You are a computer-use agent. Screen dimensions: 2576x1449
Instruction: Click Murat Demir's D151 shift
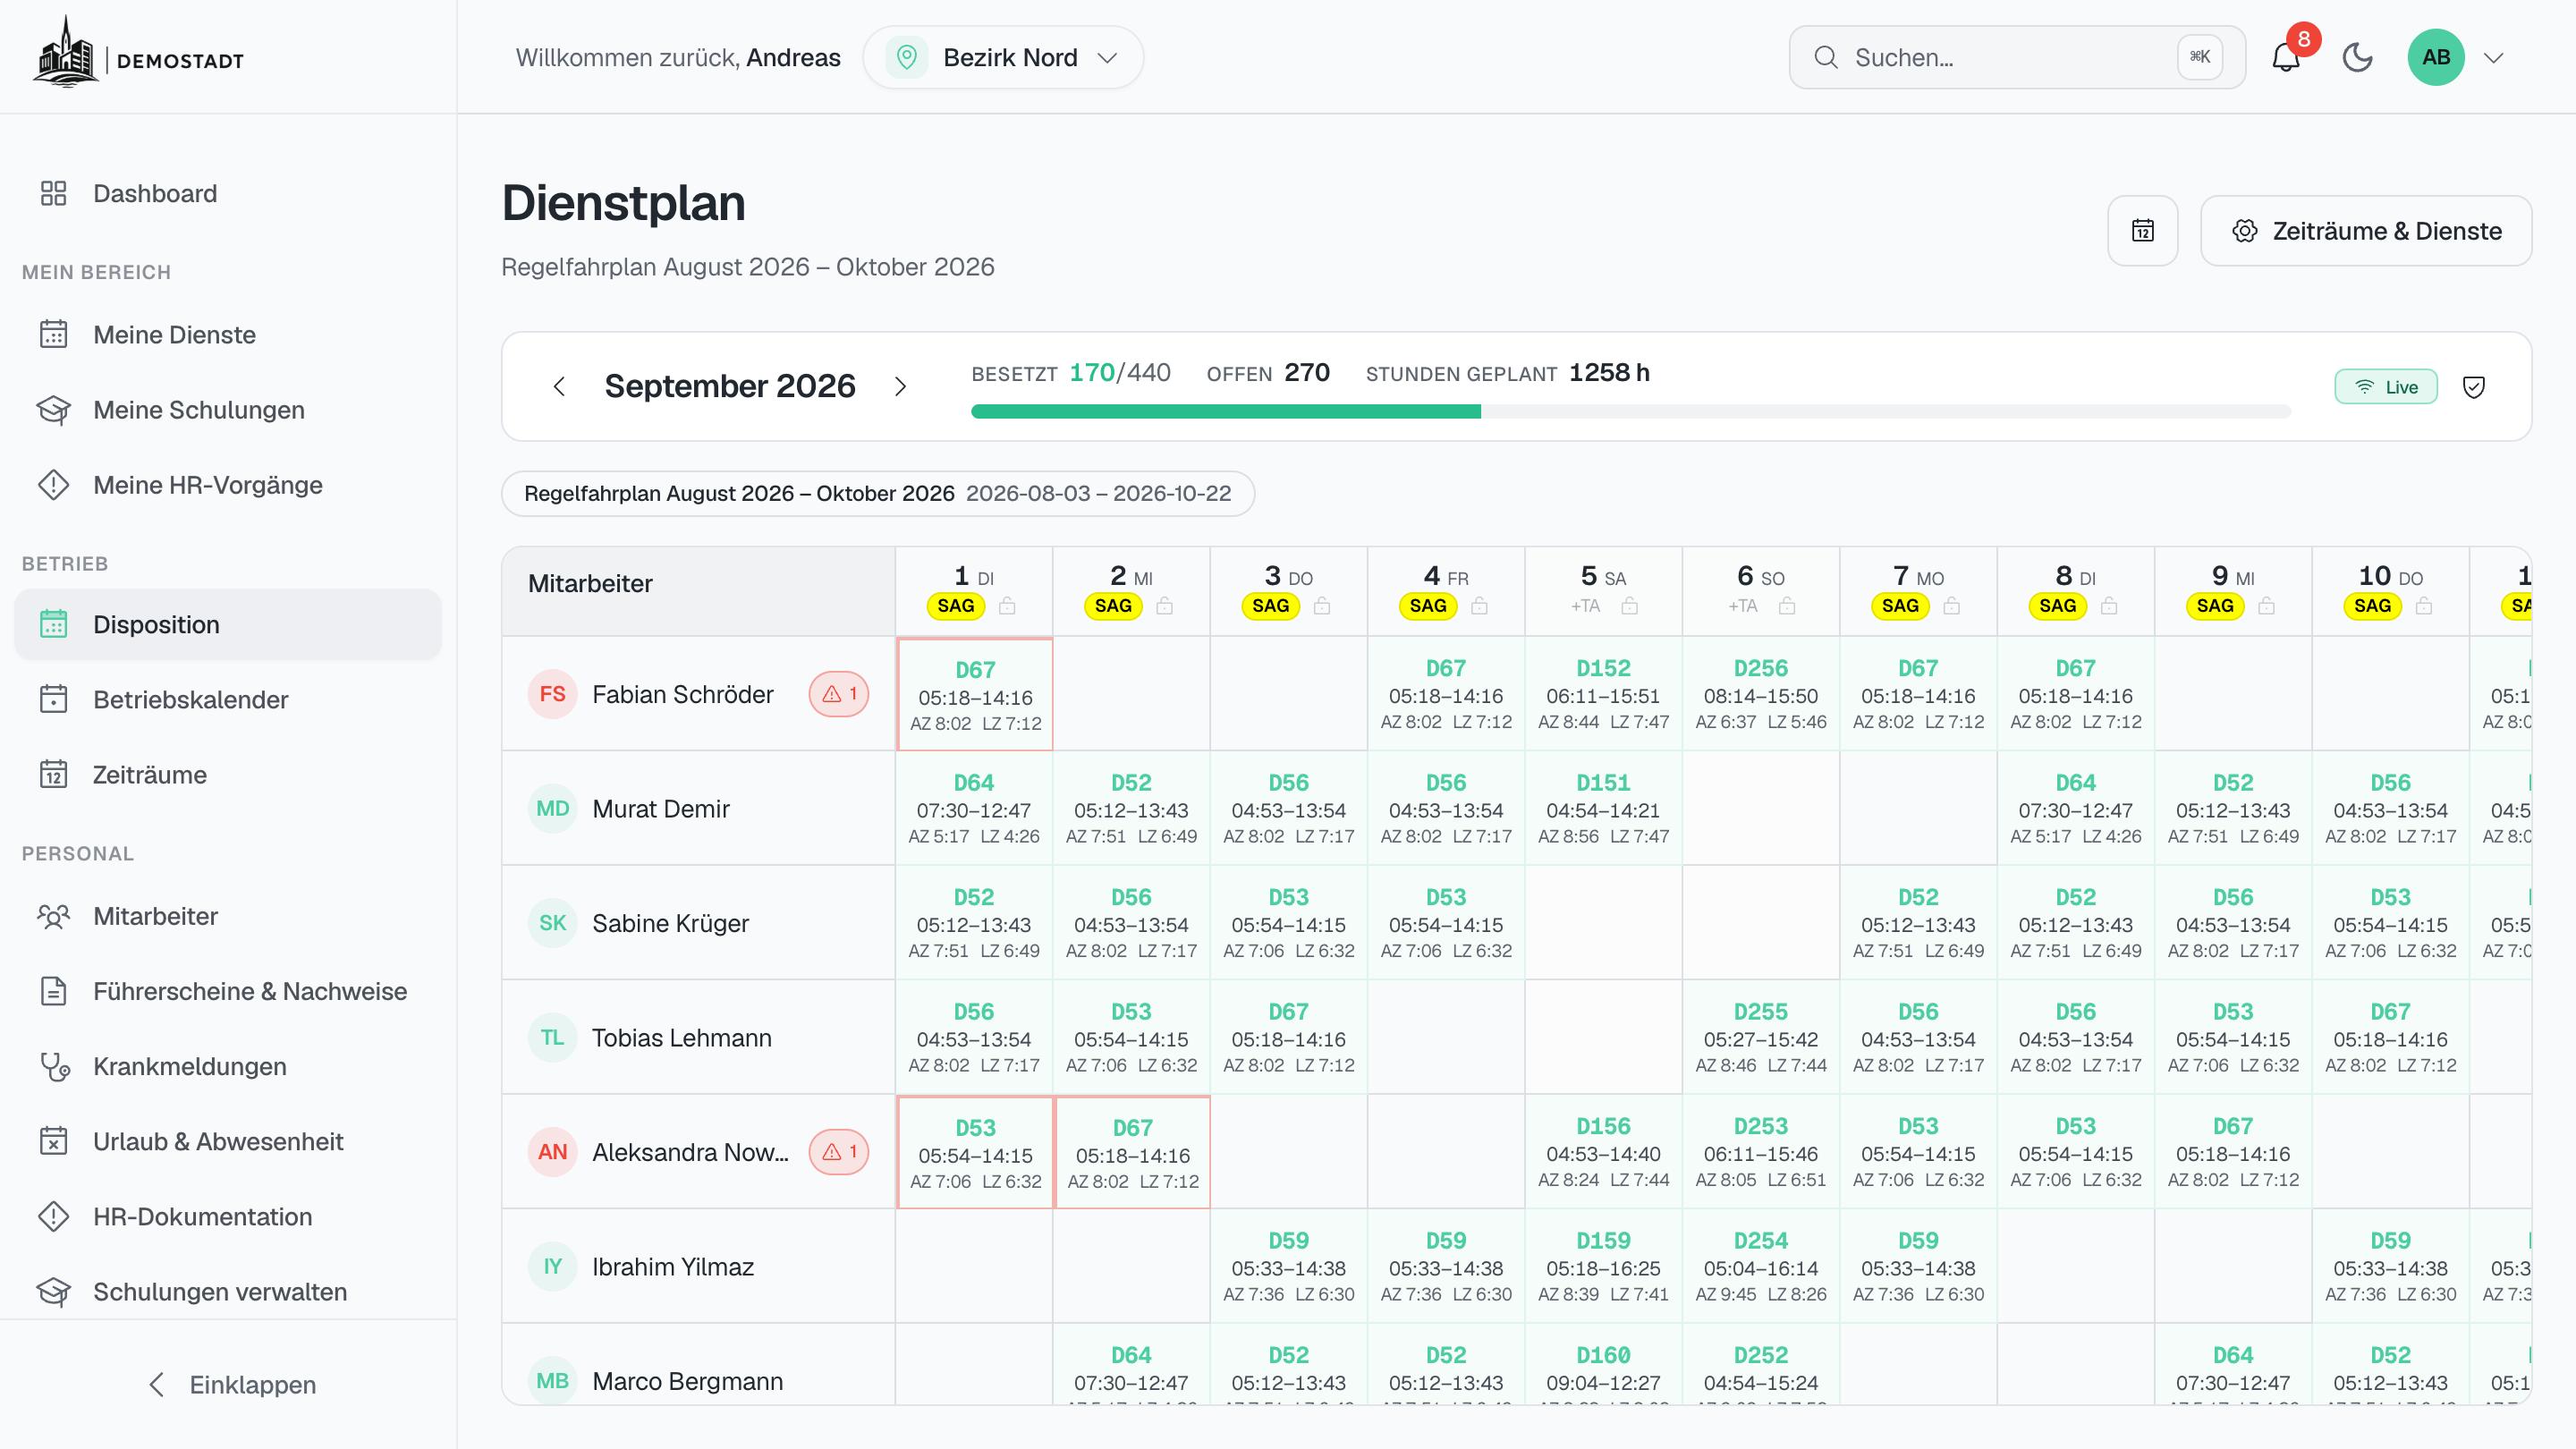pyautogui.click(x=1603, y=808)
